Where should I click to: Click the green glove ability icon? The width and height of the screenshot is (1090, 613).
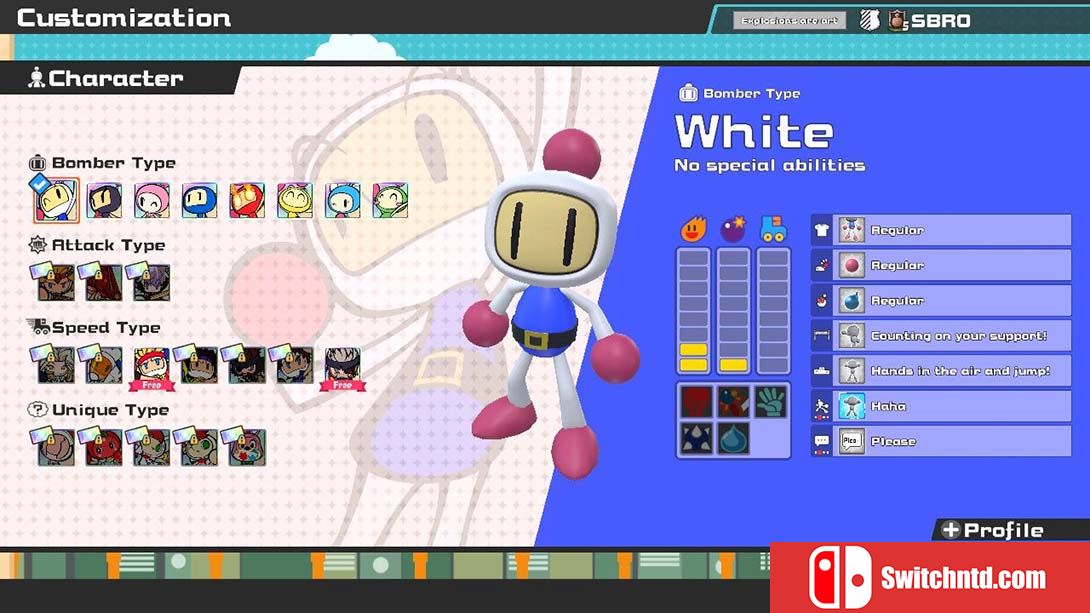(771, 402)
